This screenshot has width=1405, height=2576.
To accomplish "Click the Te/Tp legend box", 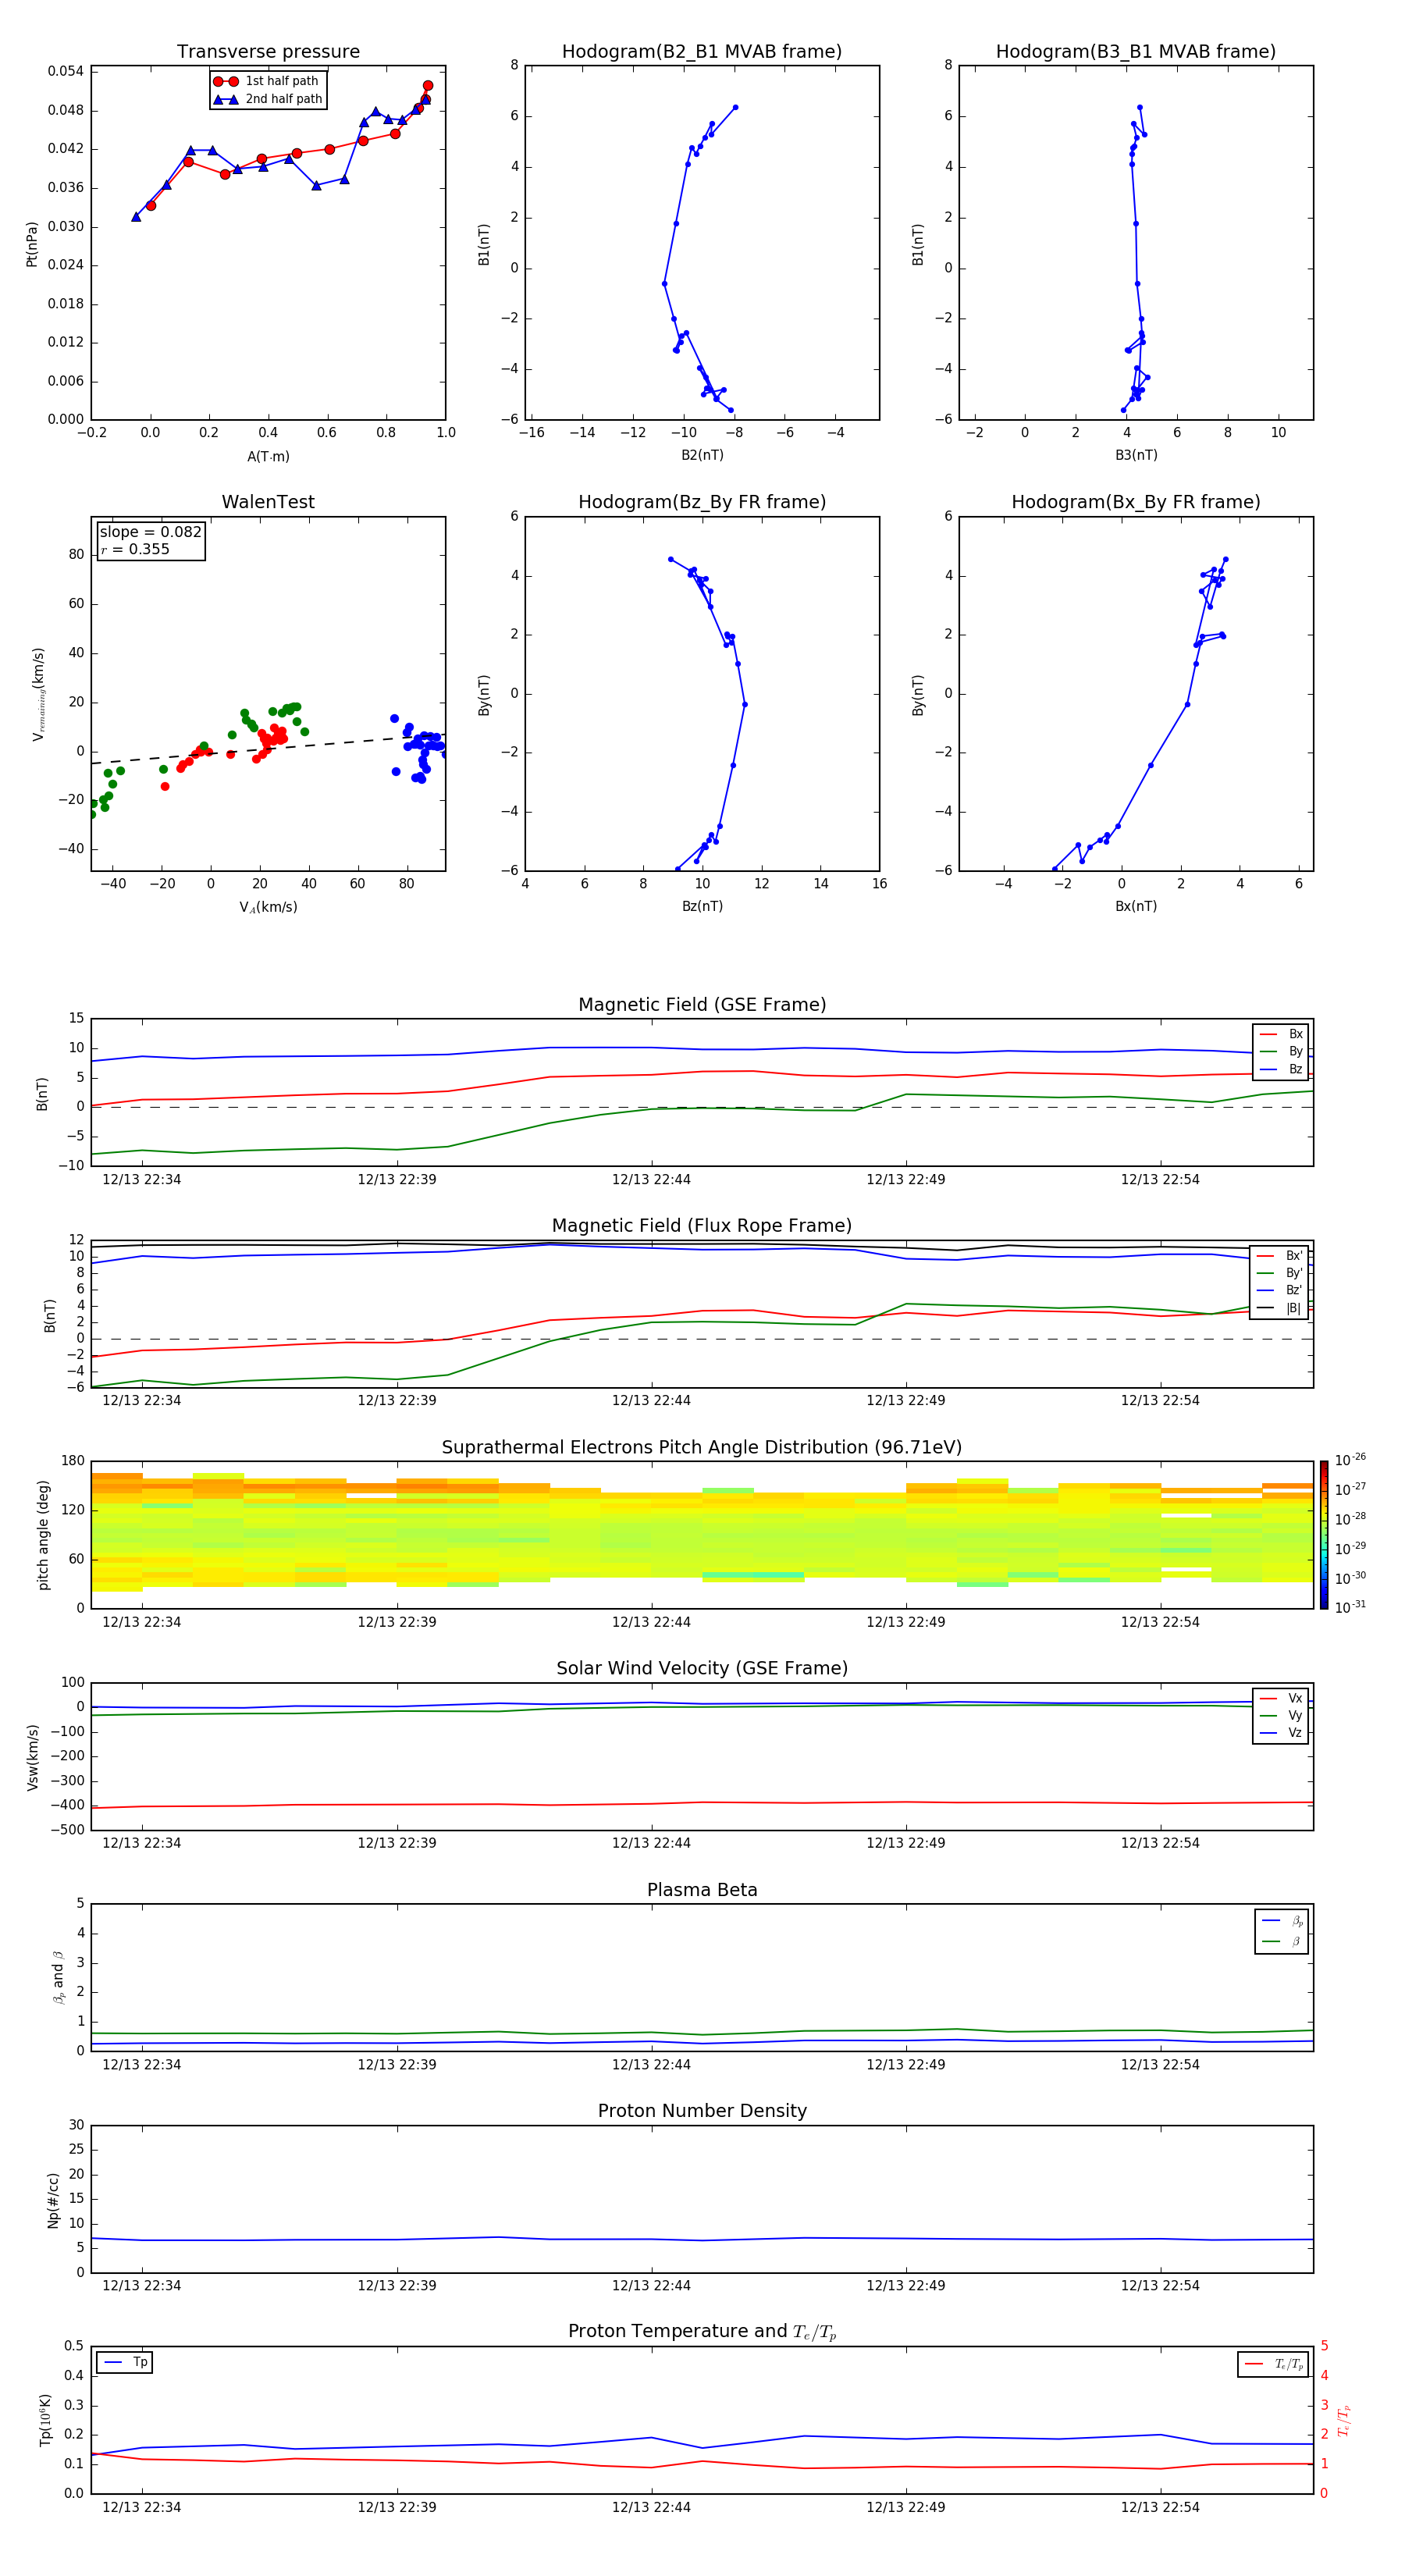I will pyautogui.click(x=1273, y=2364).
